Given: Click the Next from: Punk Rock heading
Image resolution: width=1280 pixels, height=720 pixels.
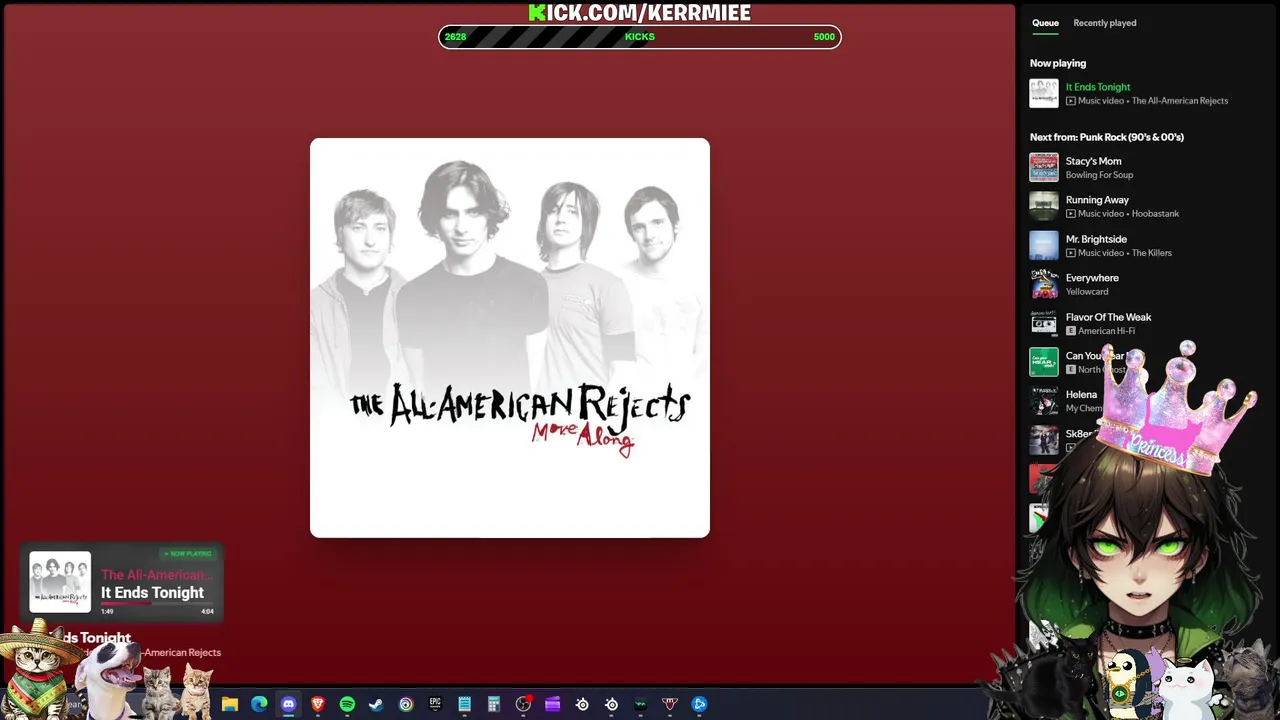Looking at the screenshot, I should (x=1107, y=137).
